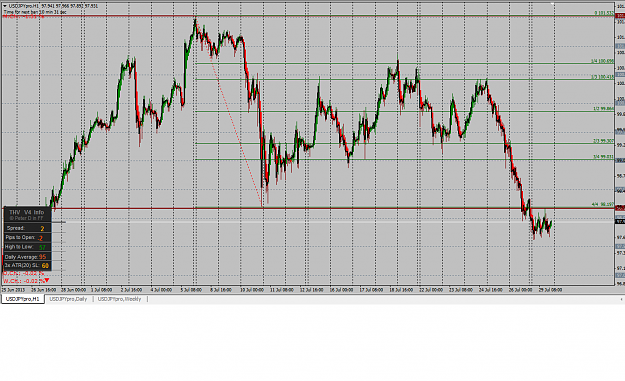The width and height of the screenshot is (625, 381).
Task: Click the 3x ATR(20) SL row
Action: (x=27, y=265)
